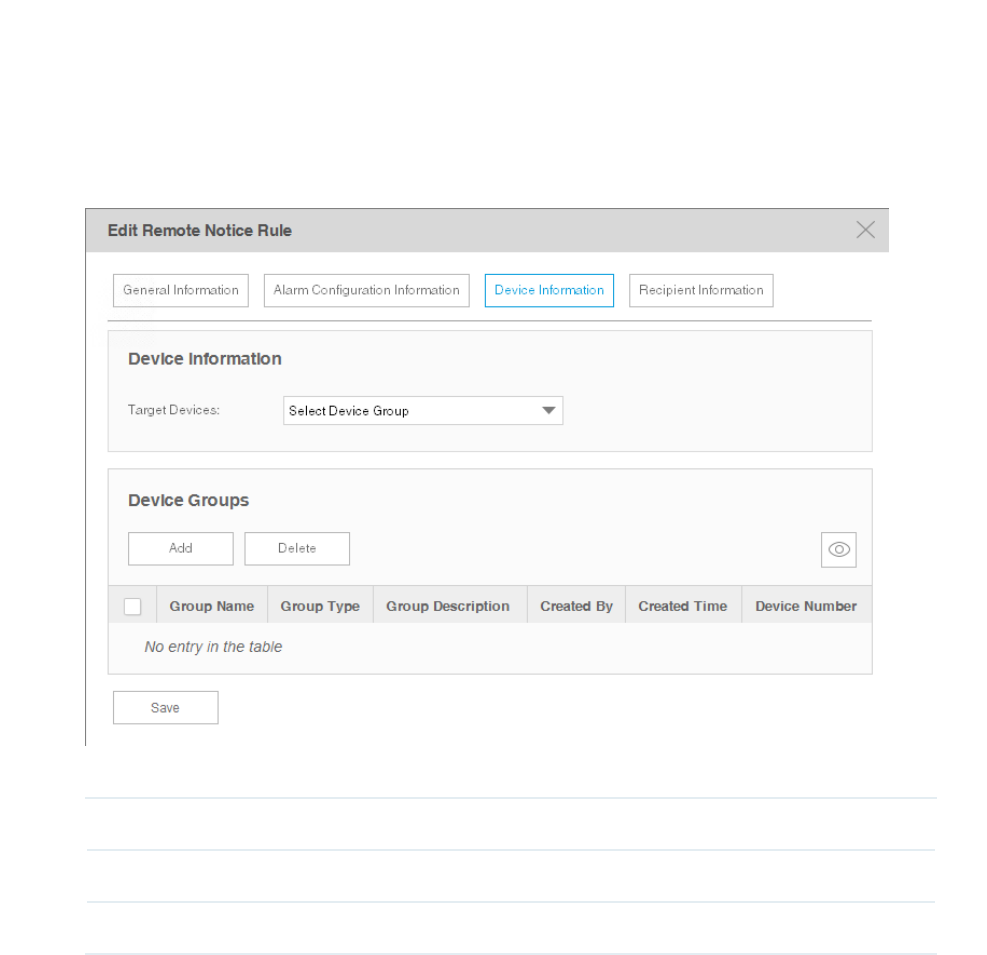Open the Alarm Configuration Information tab
Image resolution: width=987 pixels, height=955 pixels.
pyautogui.click(x=366, y=290)
